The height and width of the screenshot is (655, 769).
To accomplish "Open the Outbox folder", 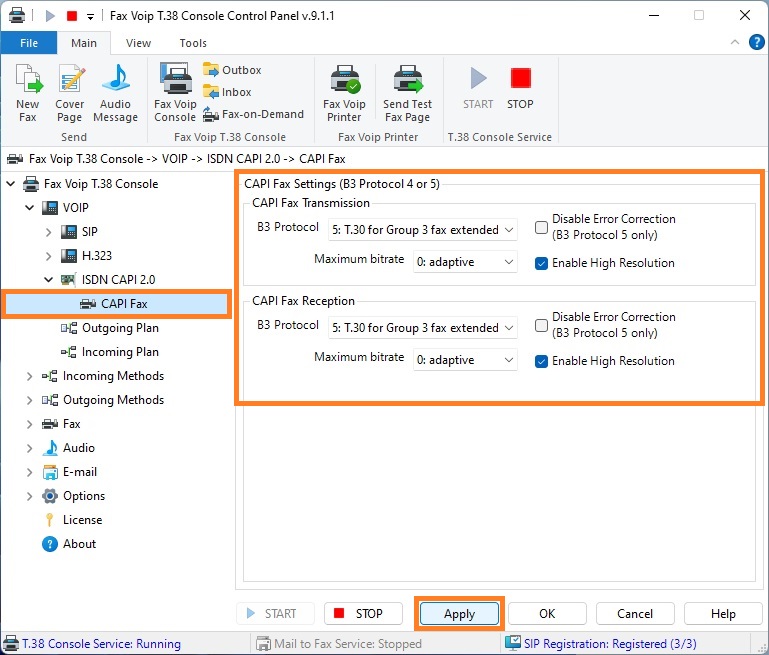I will pyautogui.click(x=232, y=70).
